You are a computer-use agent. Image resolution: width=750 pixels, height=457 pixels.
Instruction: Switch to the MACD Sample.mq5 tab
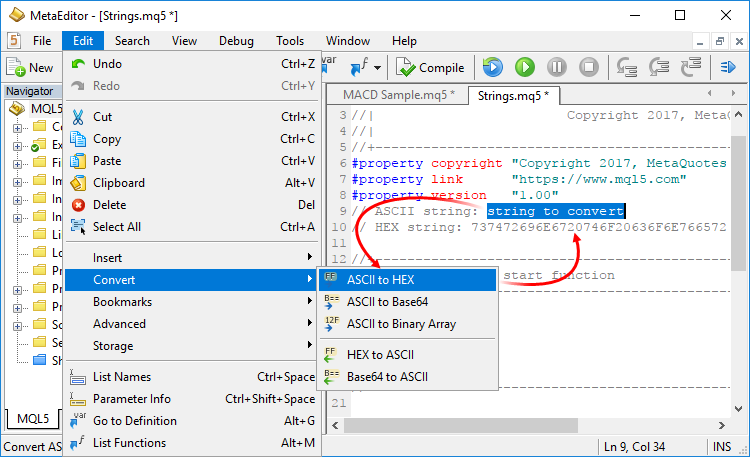pos(398,95)
